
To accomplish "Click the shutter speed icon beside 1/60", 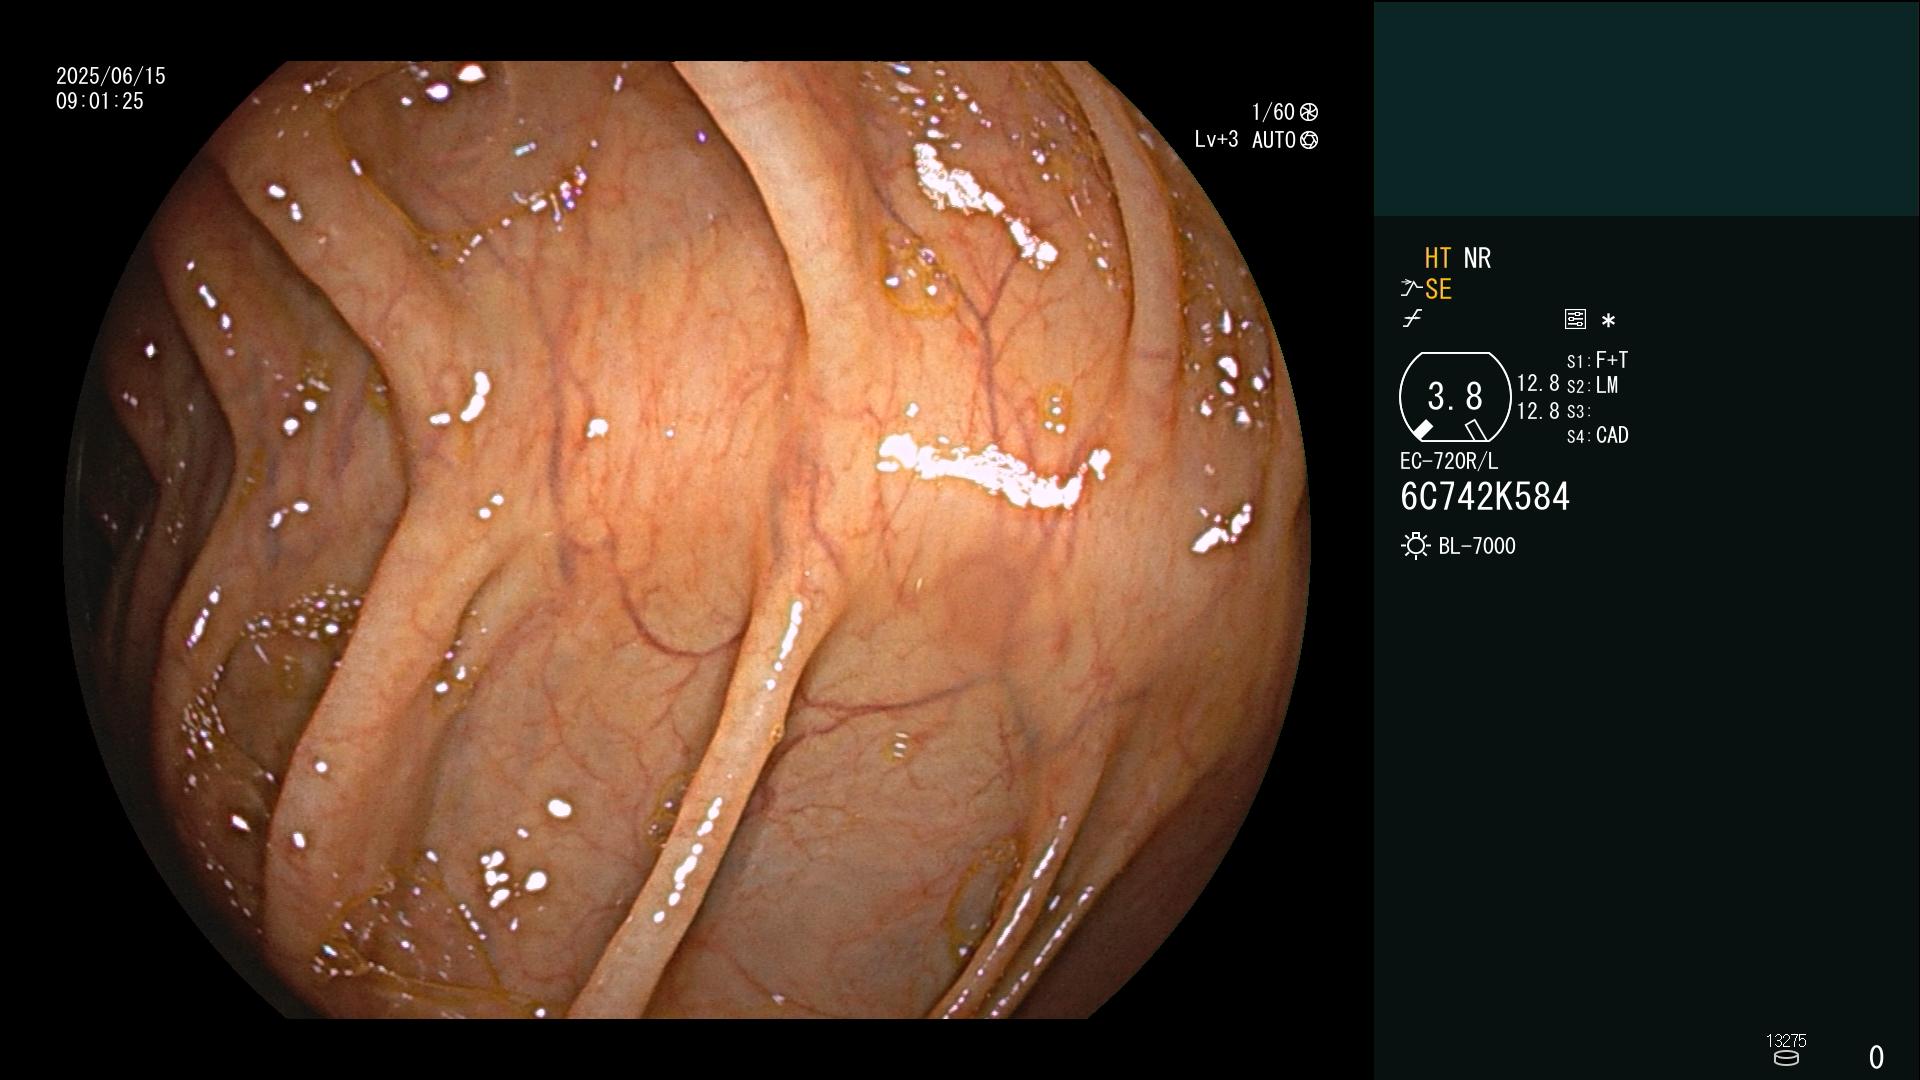I will pyautogui.click(x=1309, y=112).
